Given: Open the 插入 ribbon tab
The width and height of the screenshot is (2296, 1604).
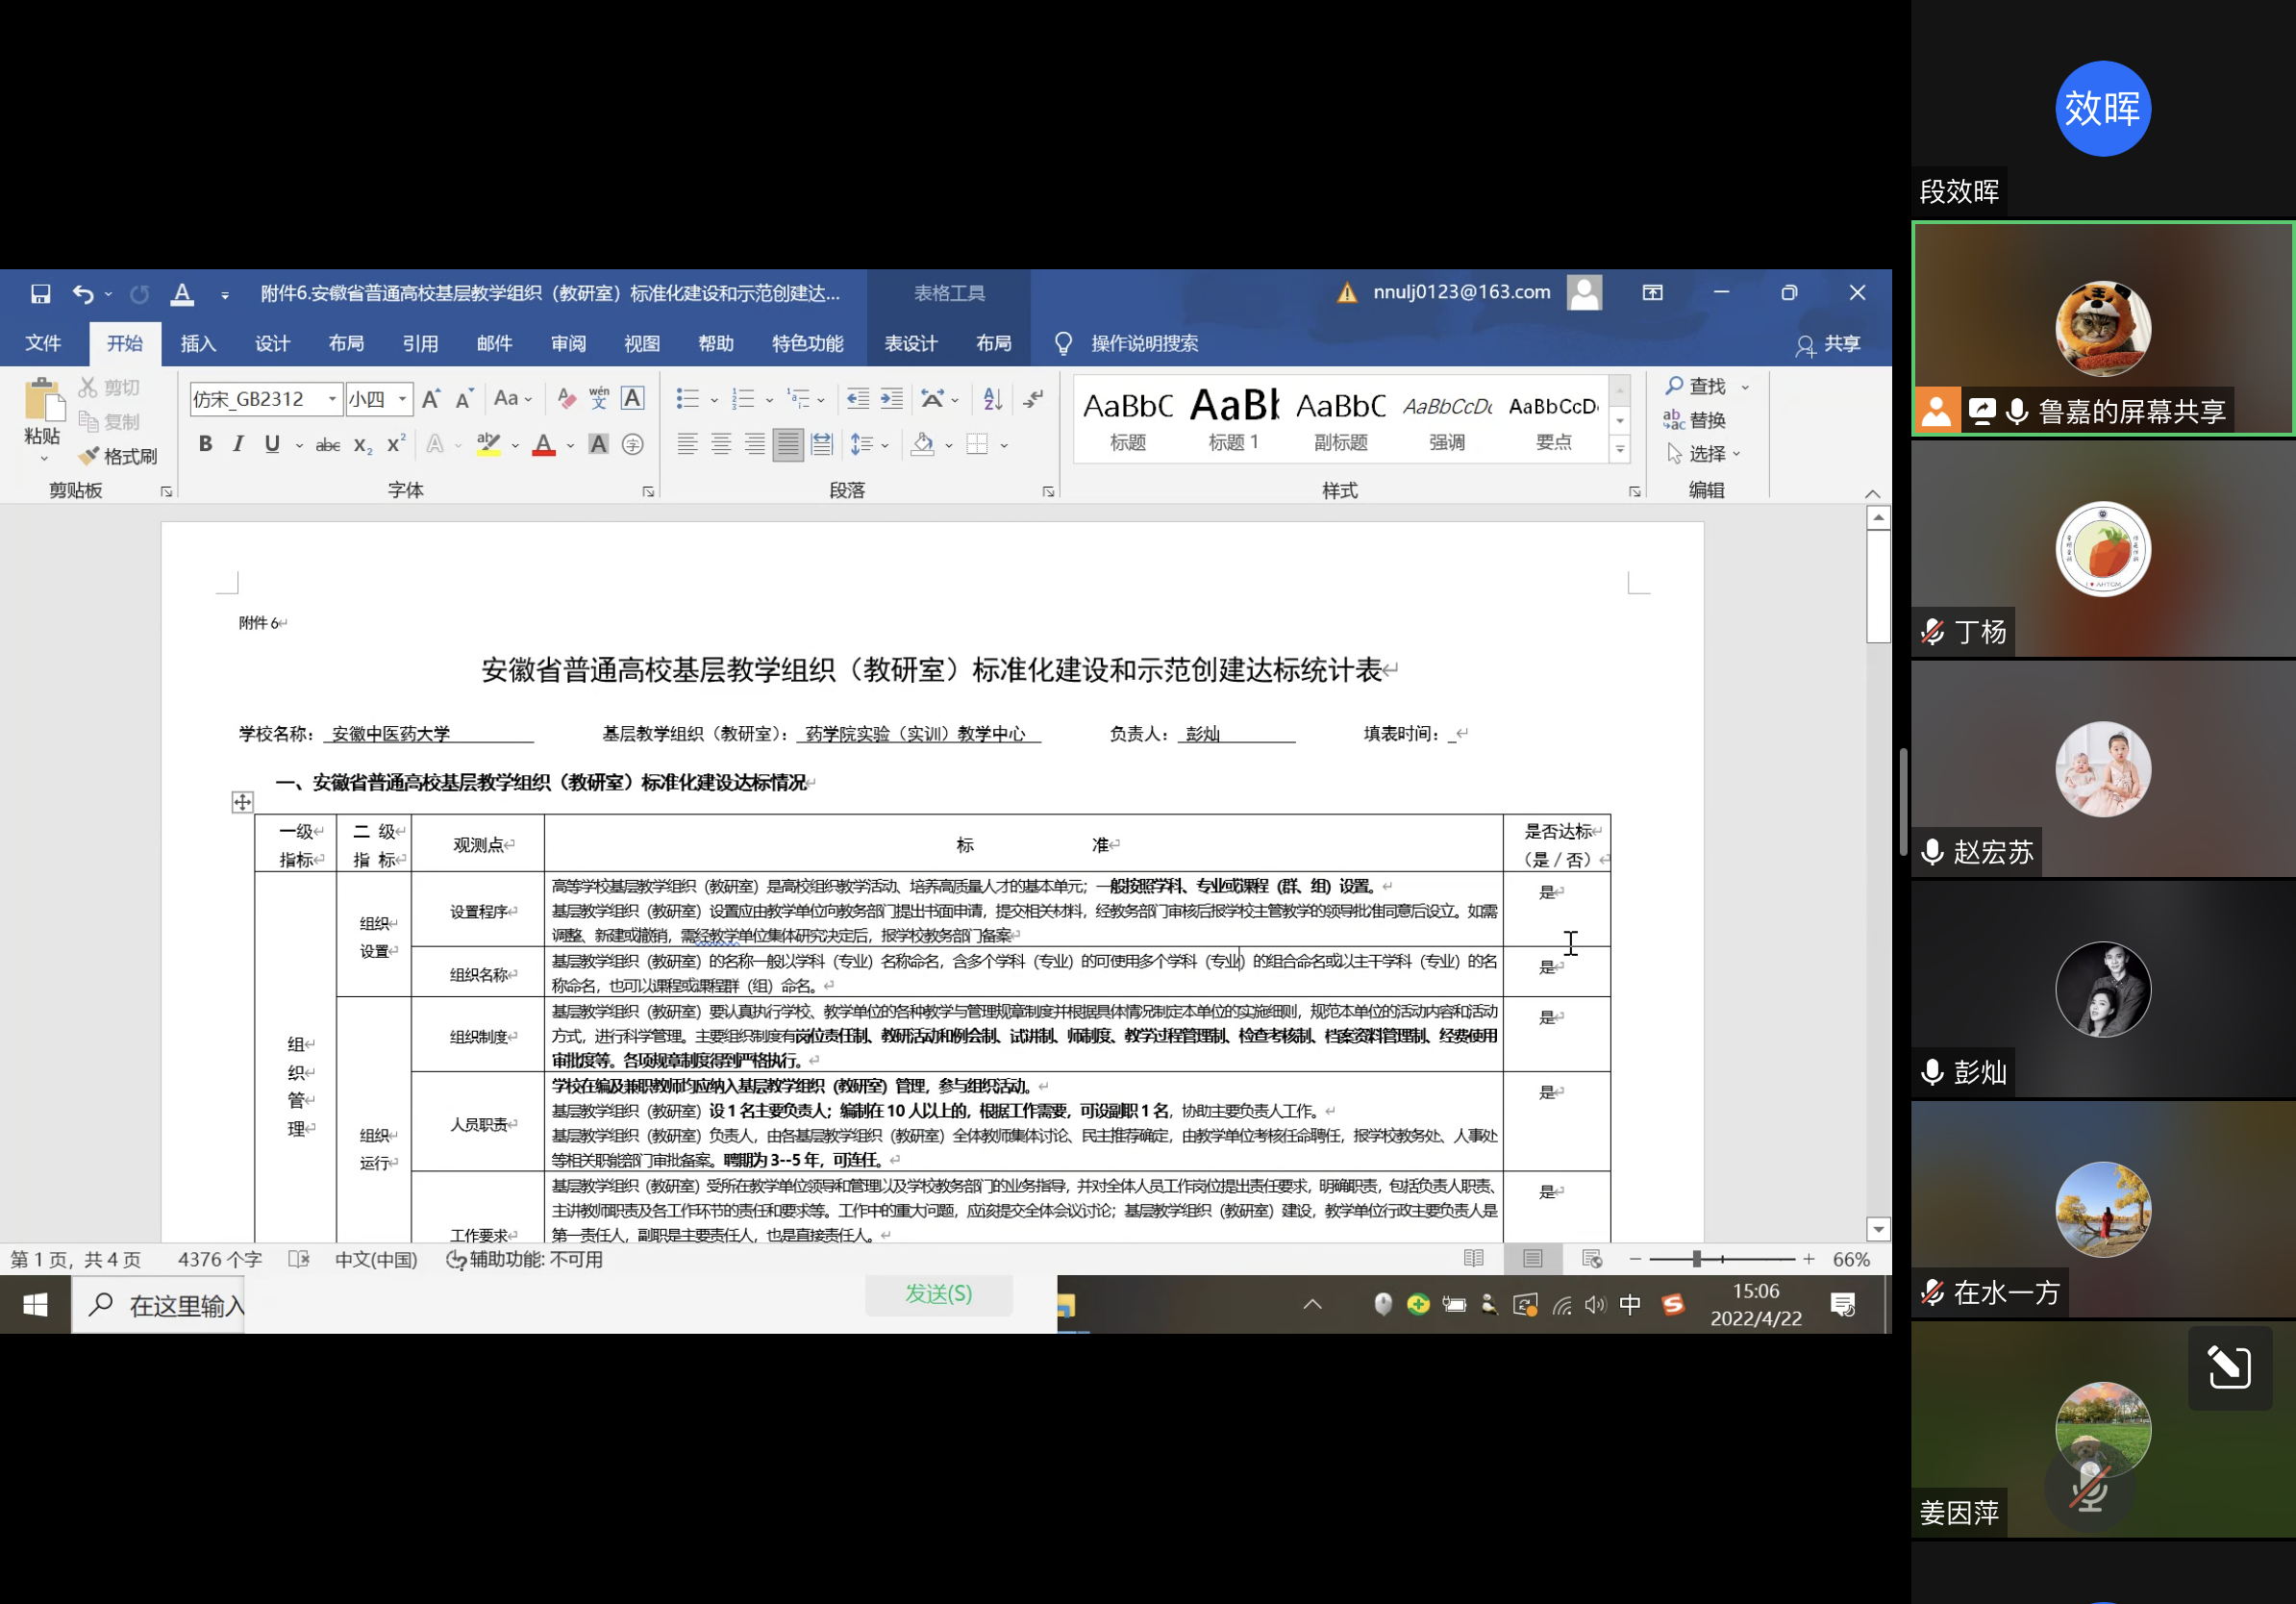Looking at the screenshot, I should pos(198,343).
